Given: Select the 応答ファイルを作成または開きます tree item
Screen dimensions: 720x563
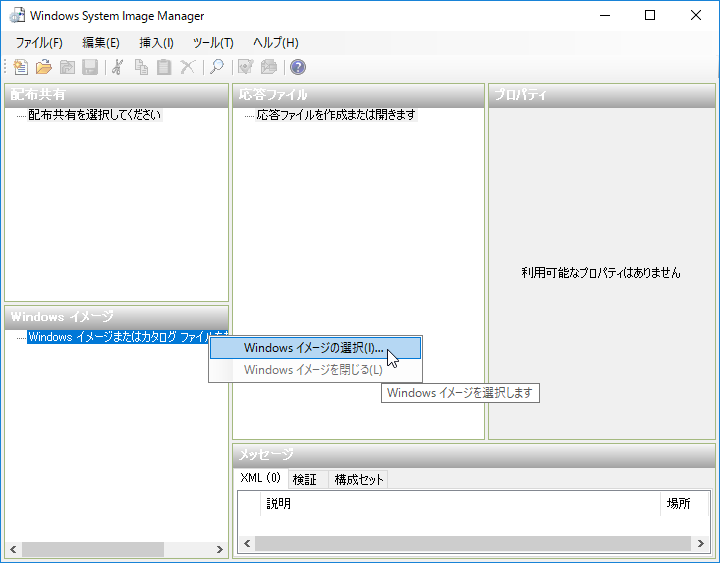Looking at the screenshot, I should pyautogui.click(x=336, y=115).
